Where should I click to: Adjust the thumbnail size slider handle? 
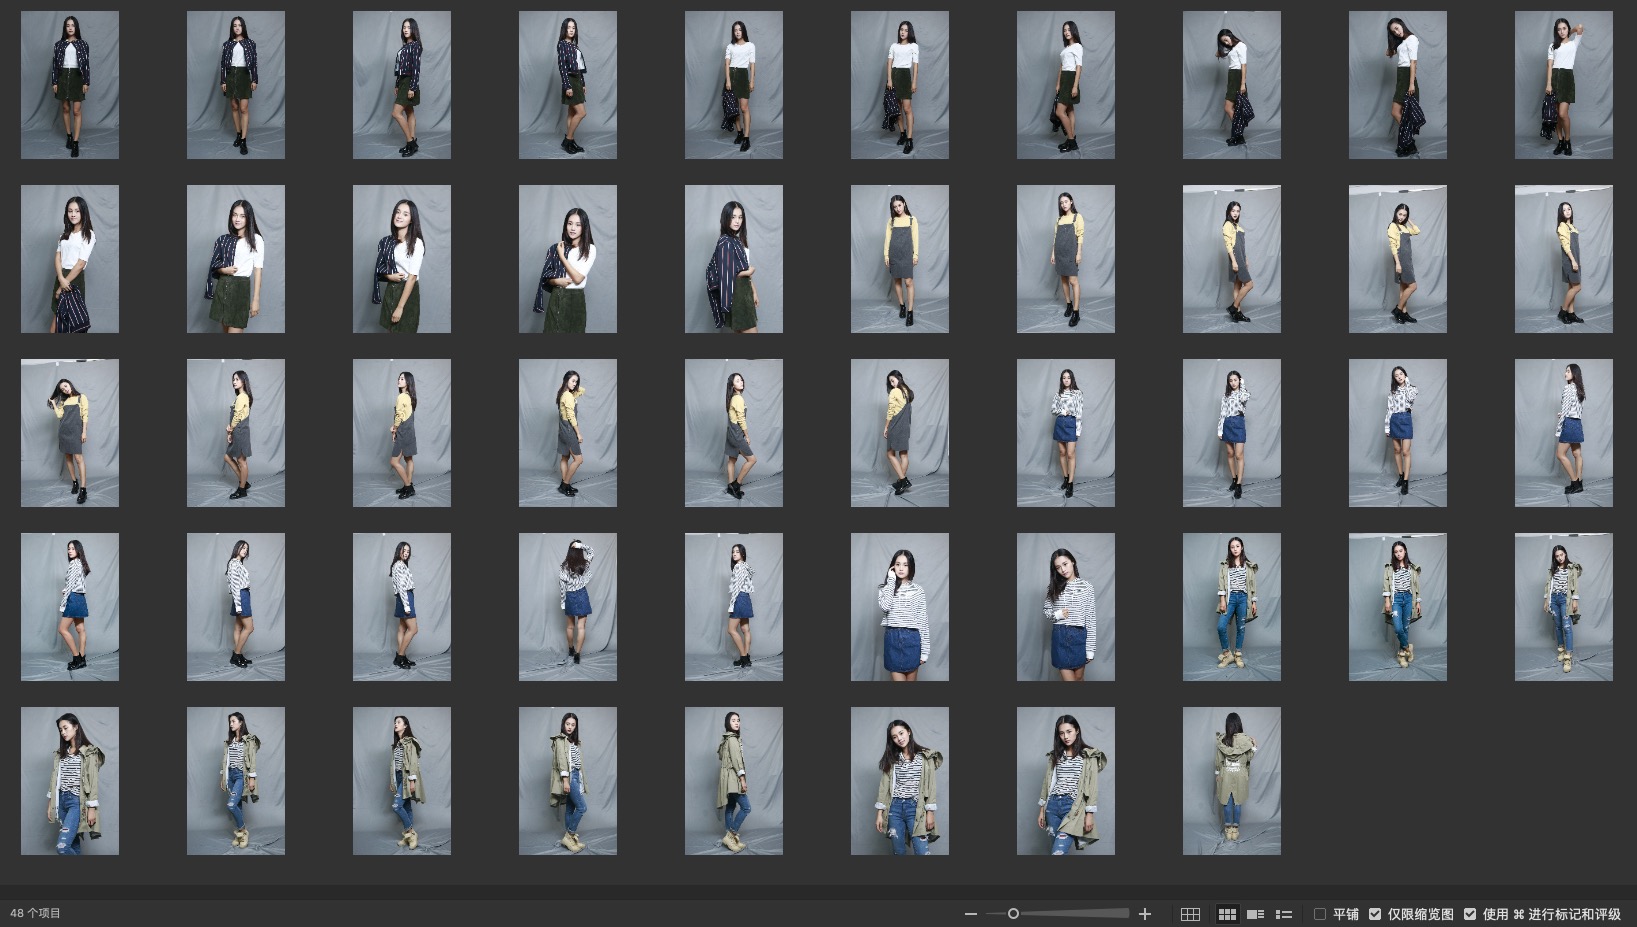coord(1013,914)
